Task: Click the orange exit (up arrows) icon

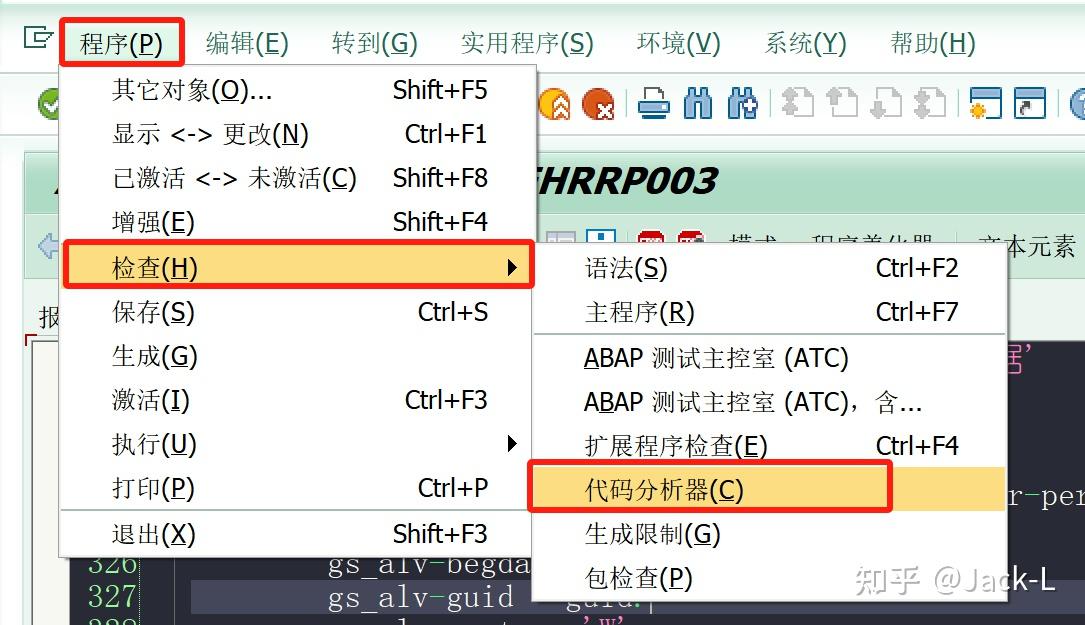Action: point(556,105)
